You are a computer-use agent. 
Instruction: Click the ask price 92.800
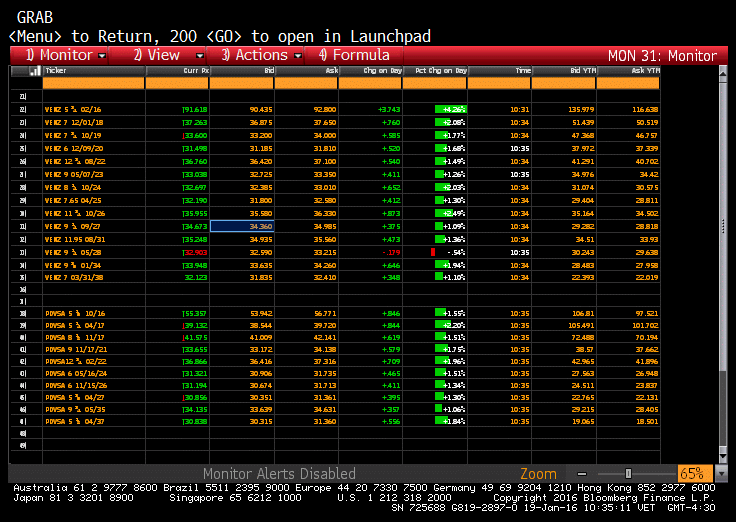pos(325,109)
